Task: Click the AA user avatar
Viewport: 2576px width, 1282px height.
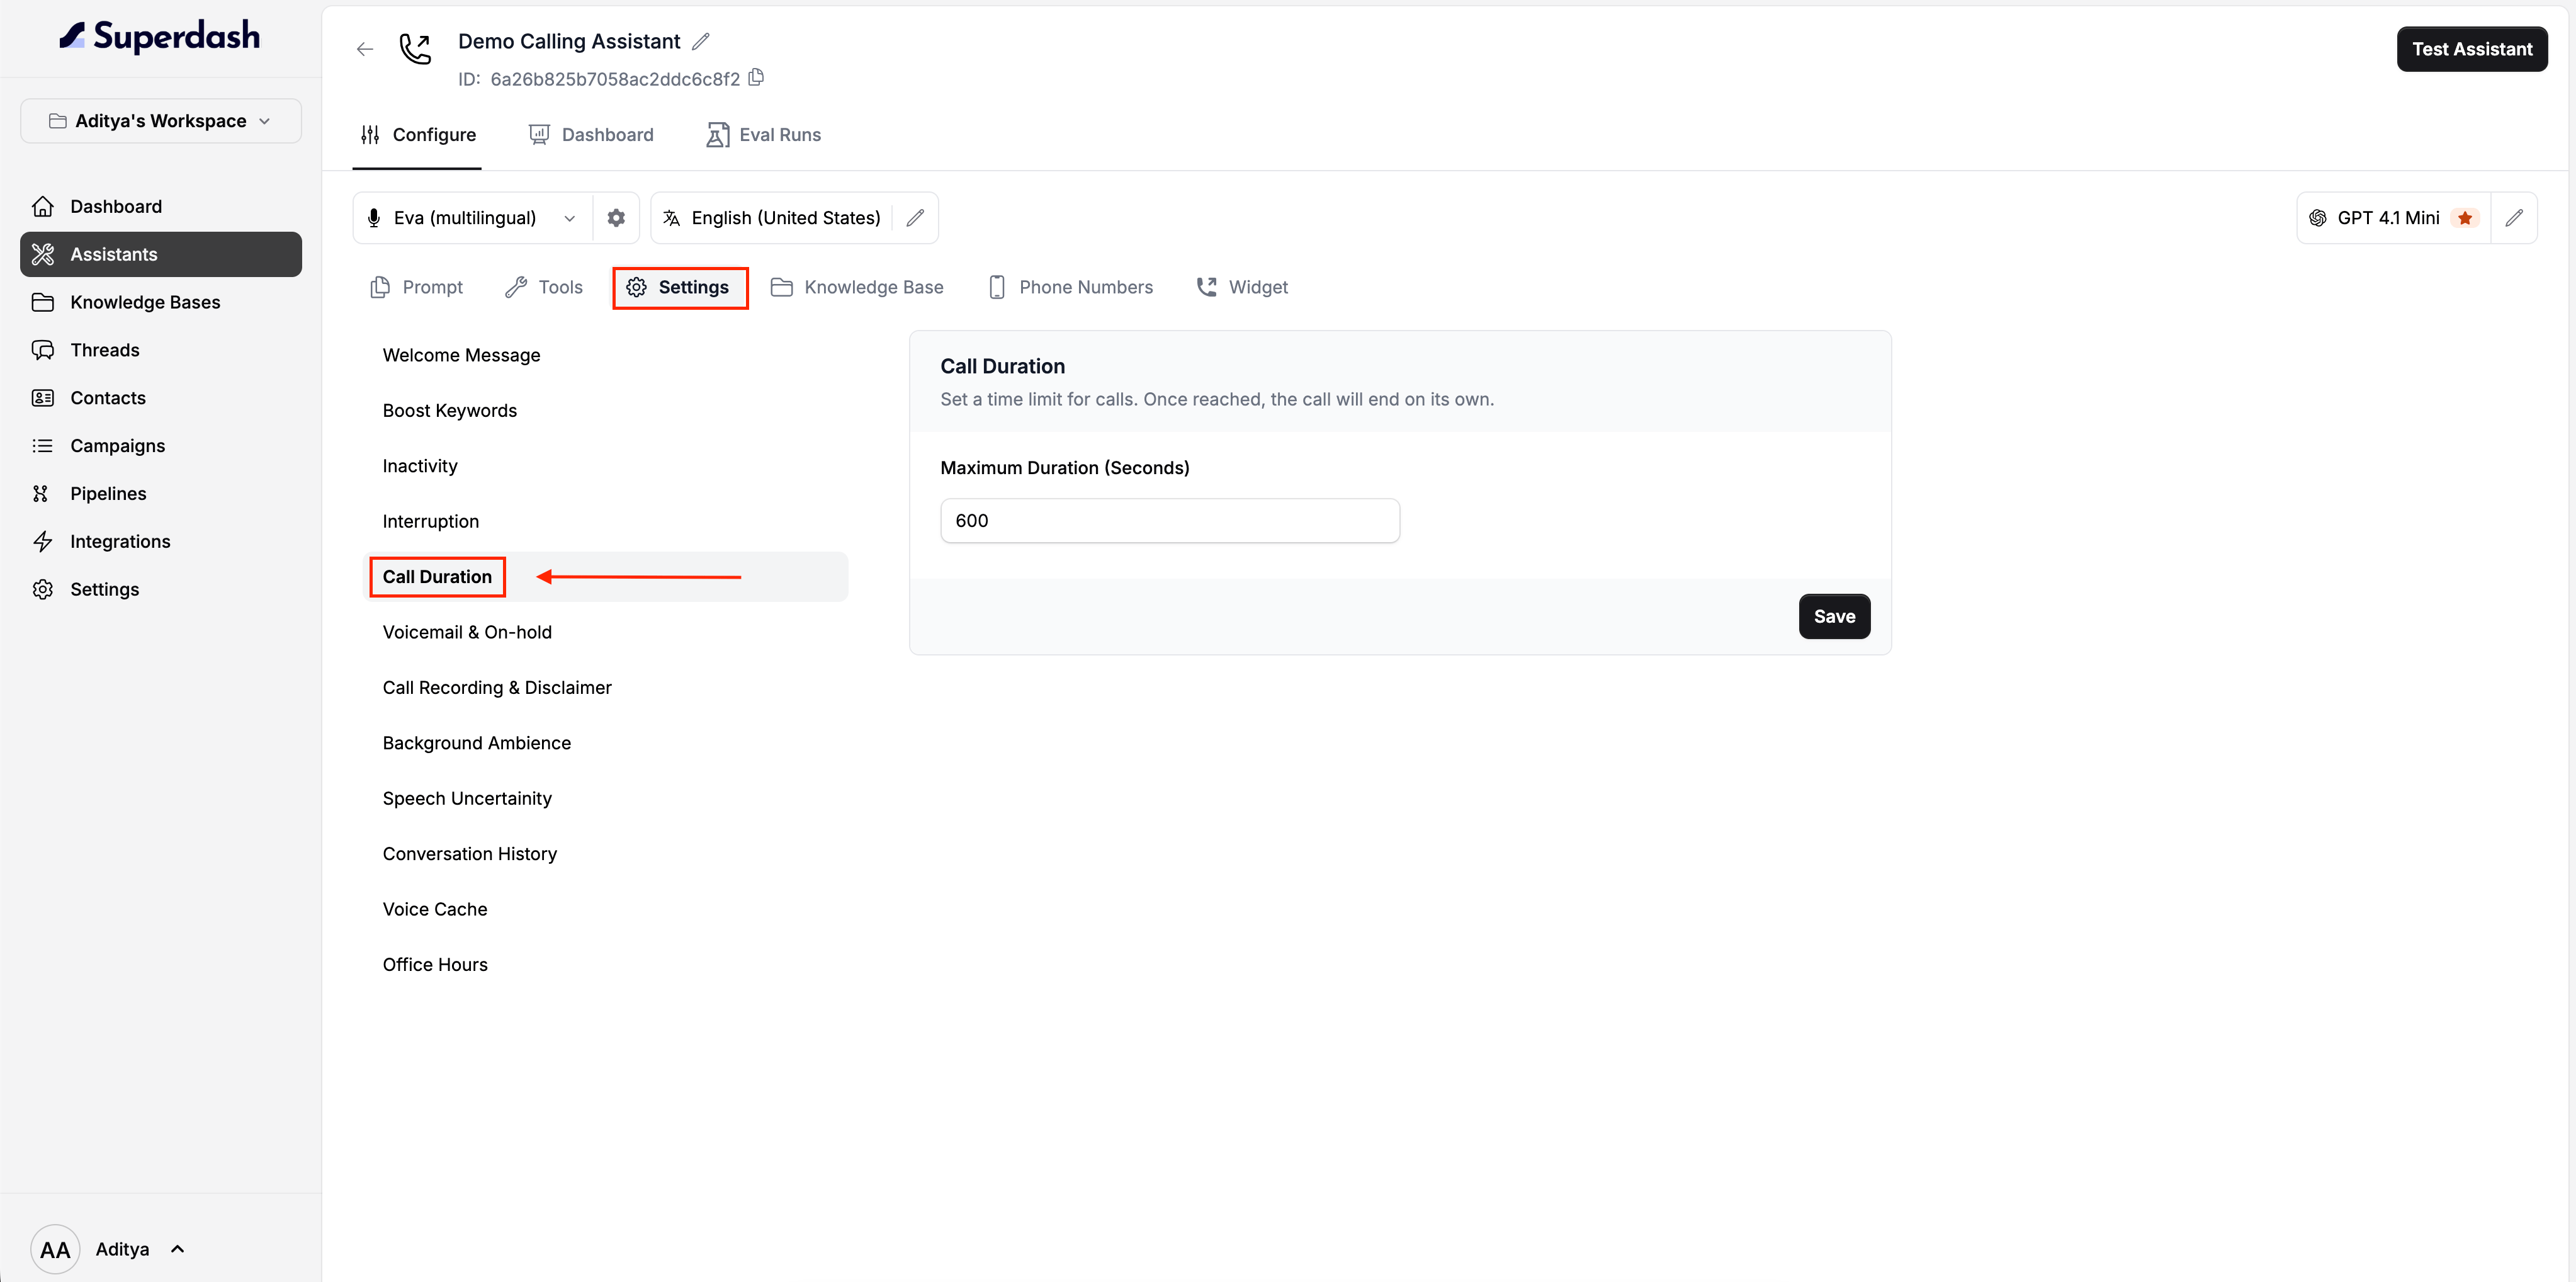Action: [55, 1249]
